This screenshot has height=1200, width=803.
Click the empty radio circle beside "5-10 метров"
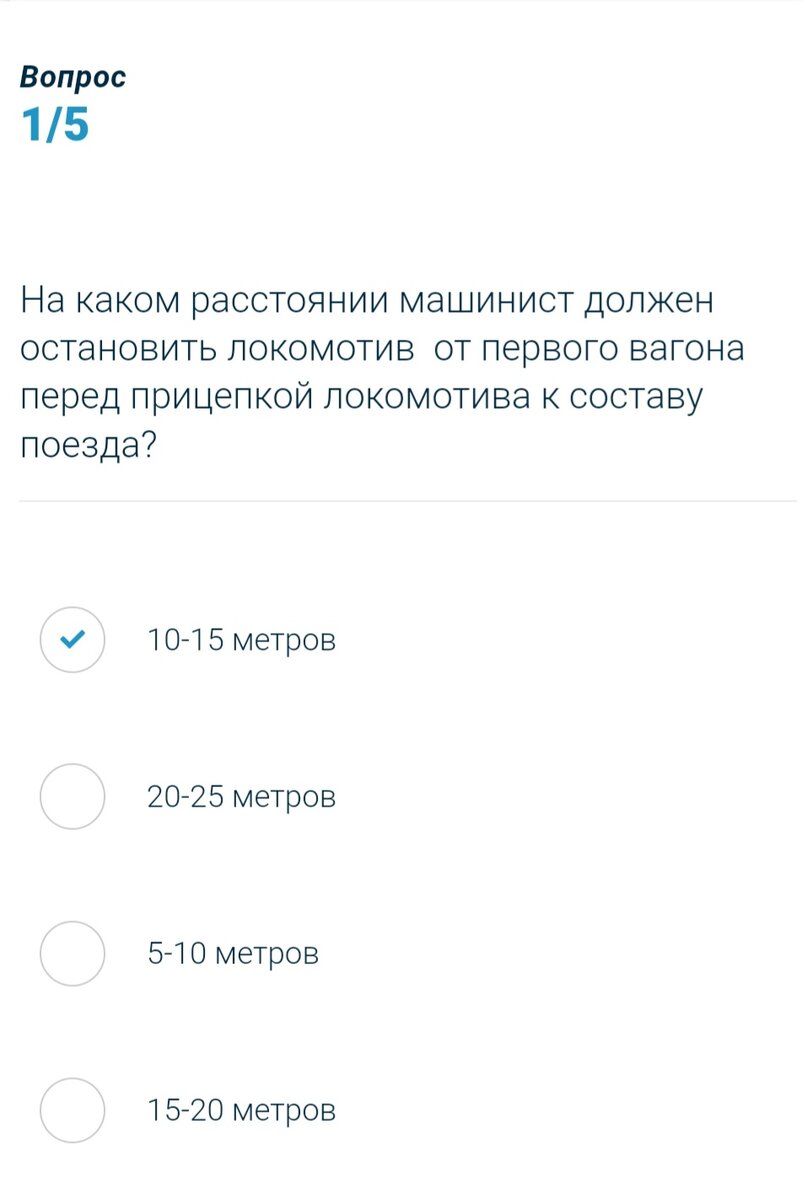point(73,953)
